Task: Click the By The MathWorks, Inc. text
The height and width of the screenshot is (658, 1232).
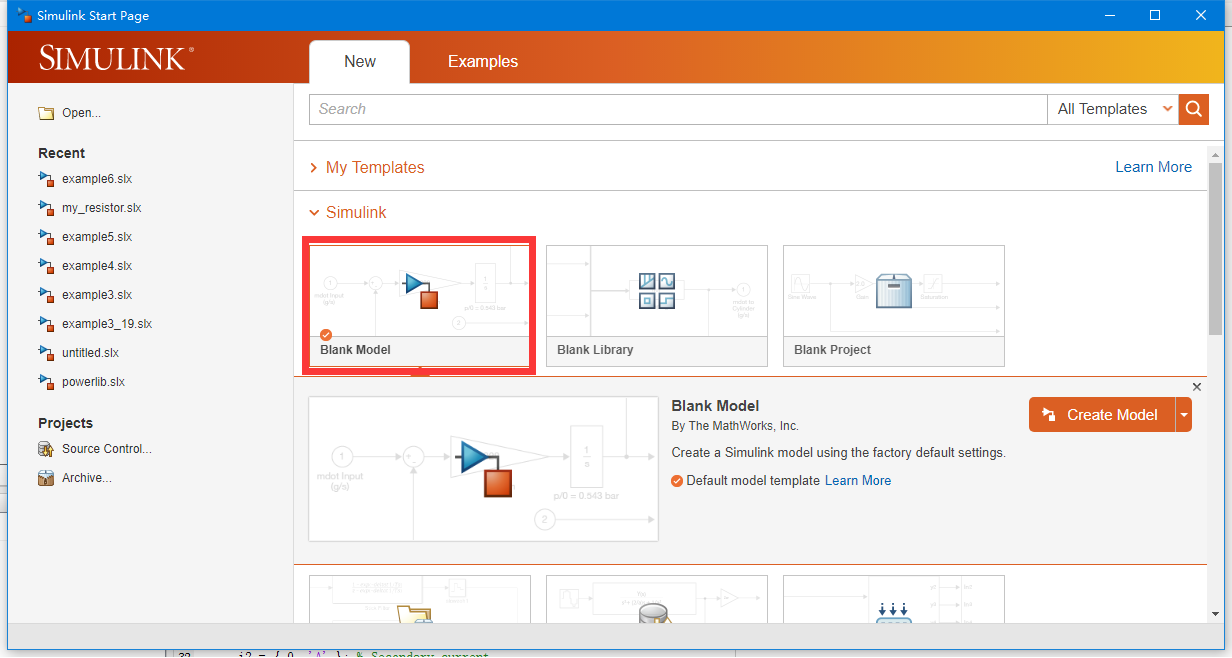Action: tap(735, 426)
